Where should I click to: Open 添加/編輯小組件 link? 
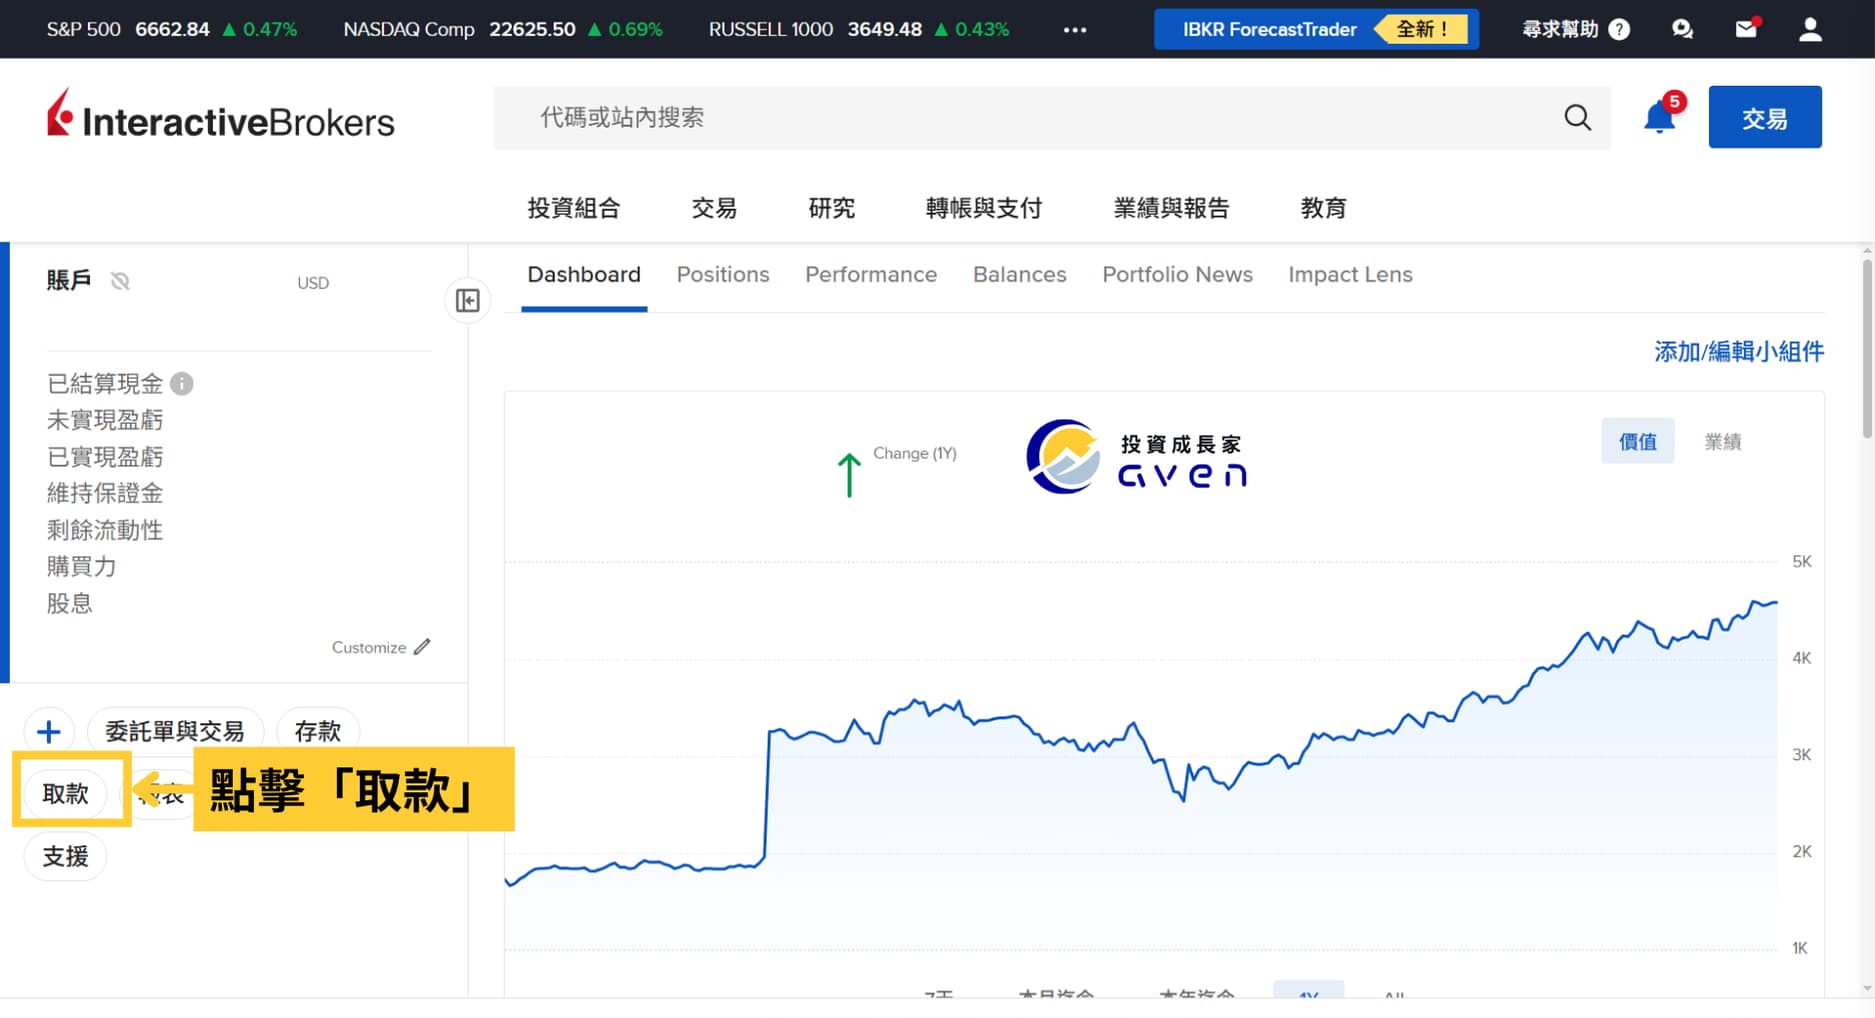pyautogui.click(x=1738, y=352)
